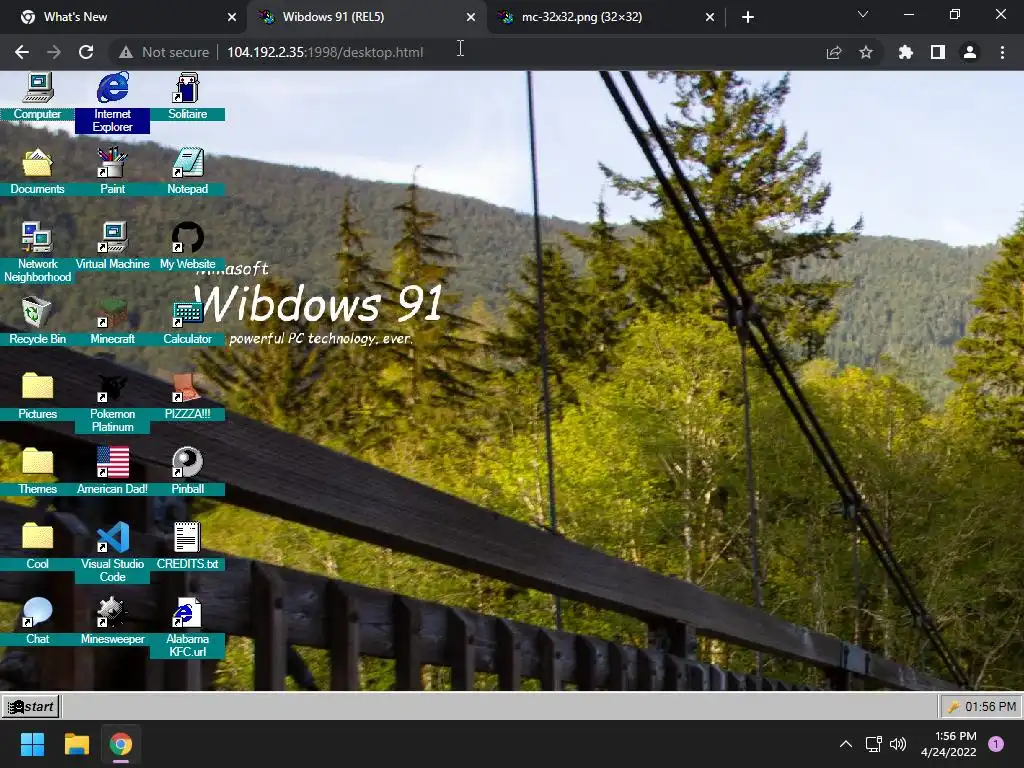1024x768 pixels.
Task: Launch Internet Explorer desktop shortcut
Action: [112, 103]
